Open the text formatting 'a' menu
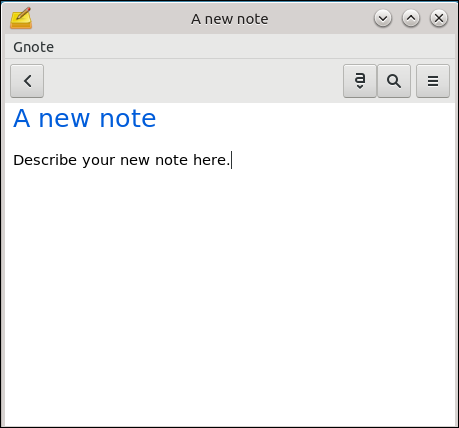Viewport: 459px width, 428px height. click(360, 81)
